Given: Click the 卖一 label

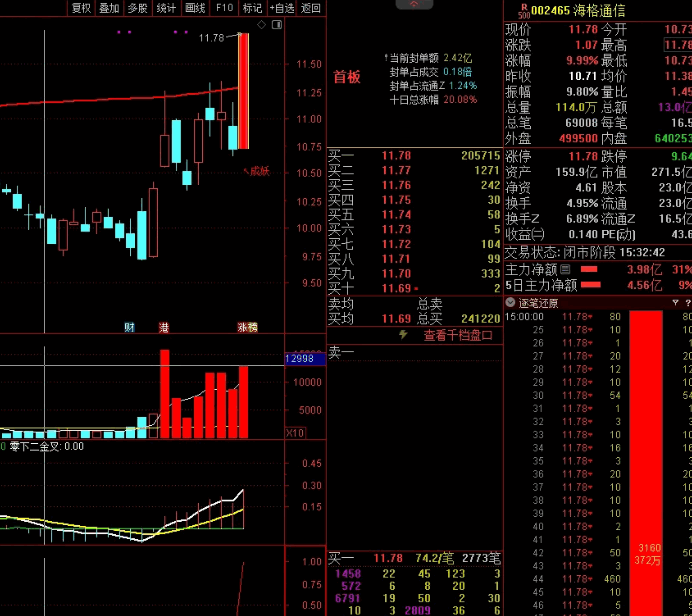Looking at the screenshot, I should pyautogui.click(x=341, y=352).
